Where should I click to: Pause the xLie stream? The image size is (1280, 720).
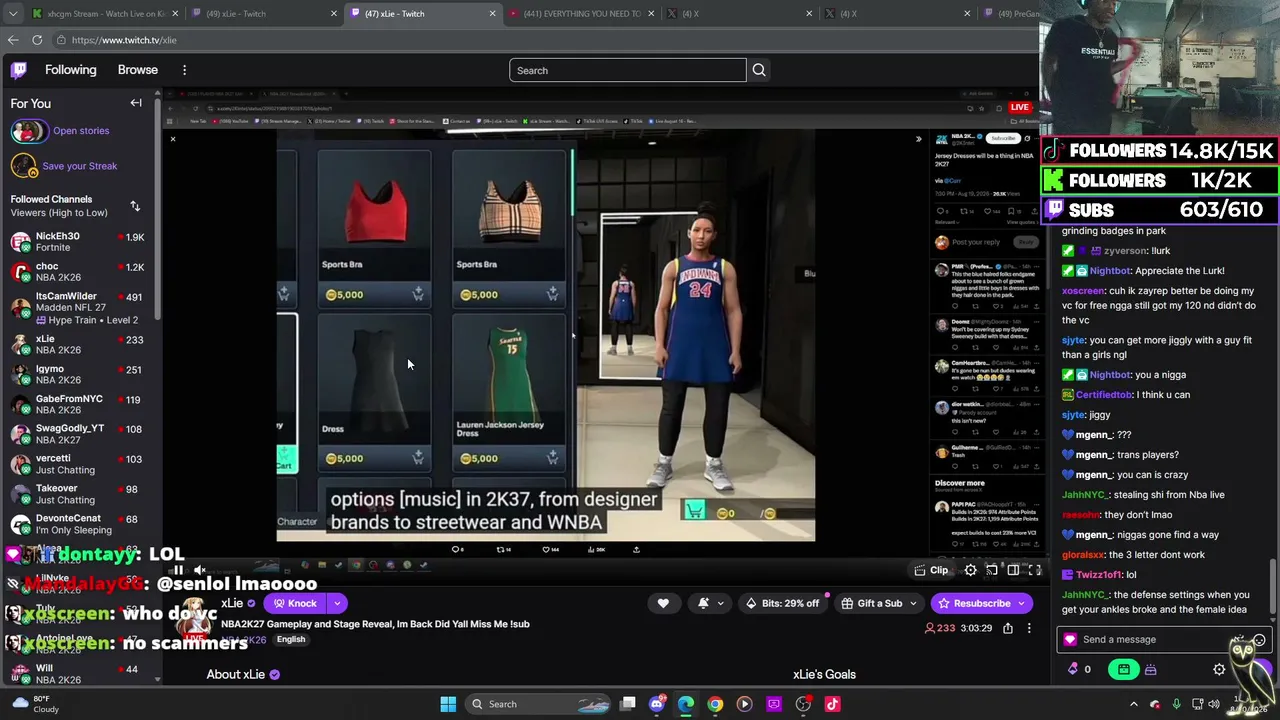177,570
